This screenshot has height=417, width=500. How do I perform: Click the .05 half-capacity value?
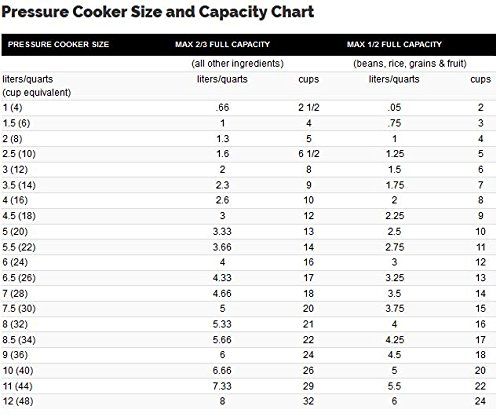(x=394, y=108)
